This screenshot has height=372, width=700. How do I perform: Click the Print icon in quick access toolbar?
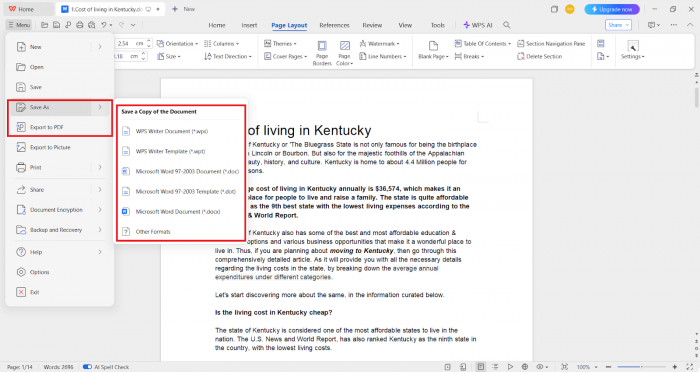click(x=79, y=25)
